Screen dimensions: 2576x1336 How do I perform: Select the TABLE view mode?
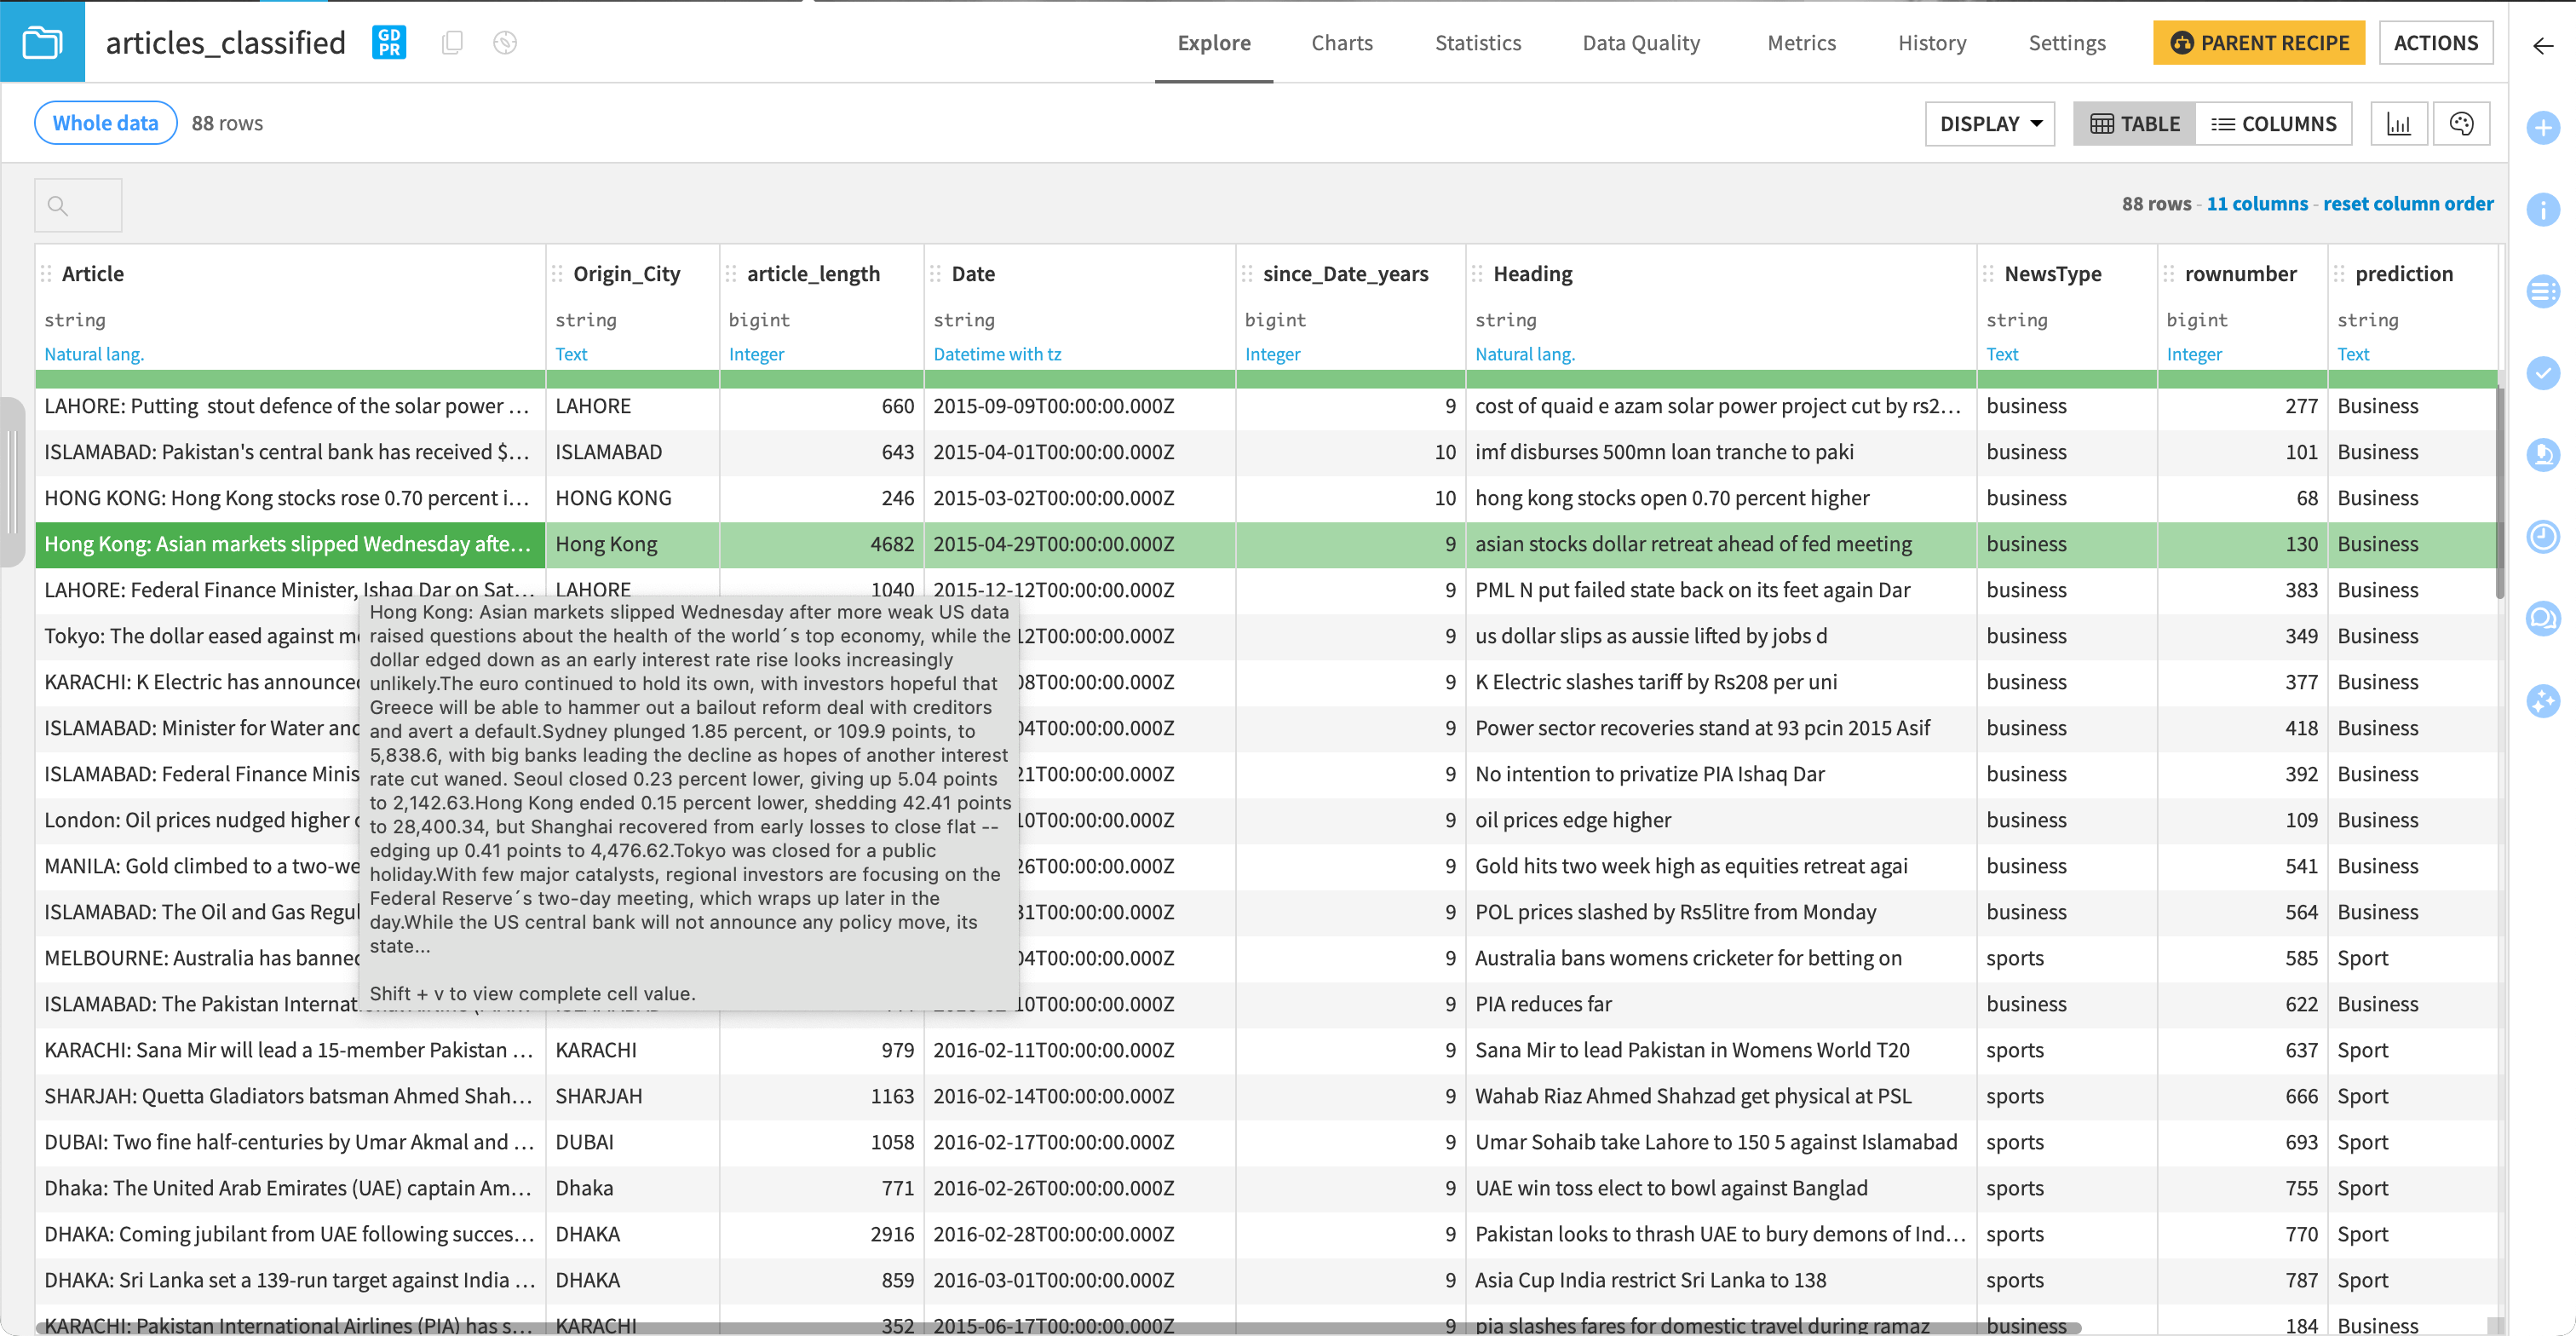coord(2134,123)
